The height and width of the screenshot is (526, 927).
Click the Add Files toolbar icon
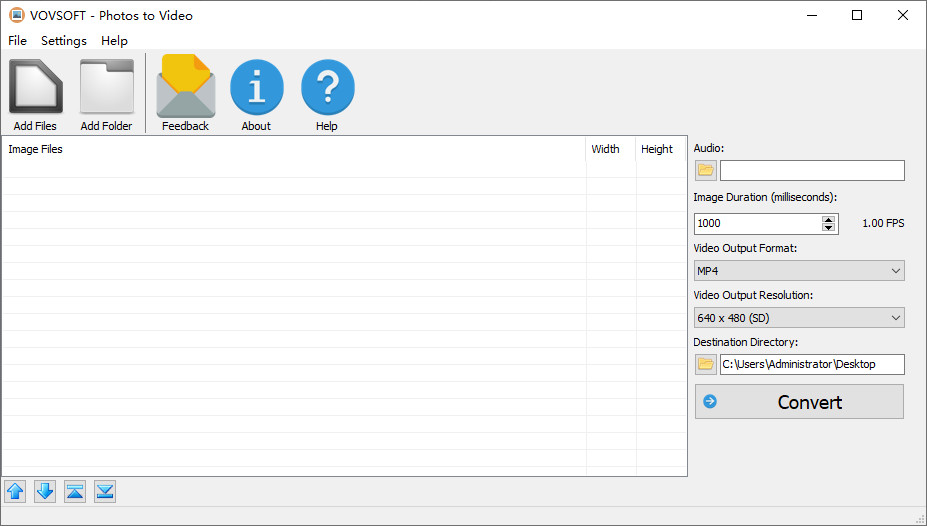pos(35,86)
